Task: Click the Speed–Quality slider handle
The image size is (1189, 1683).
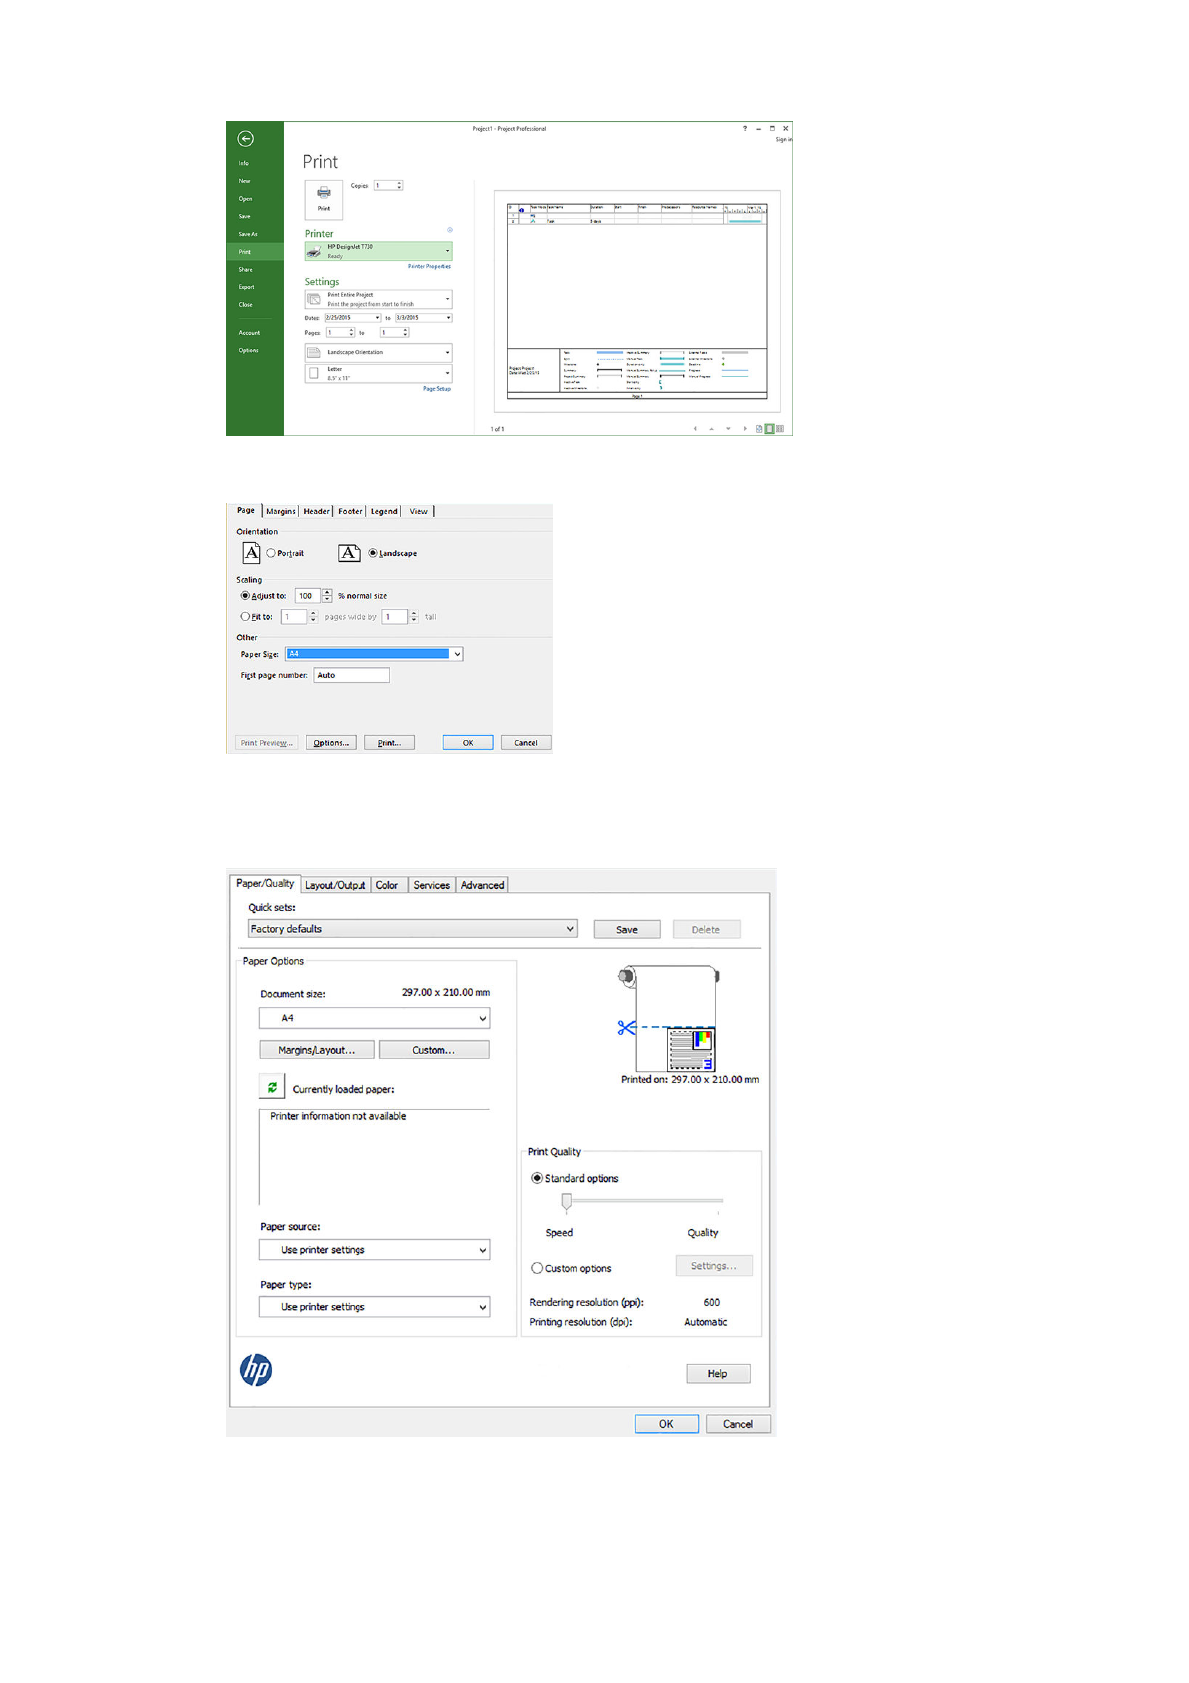Action: click(567, 1201)
